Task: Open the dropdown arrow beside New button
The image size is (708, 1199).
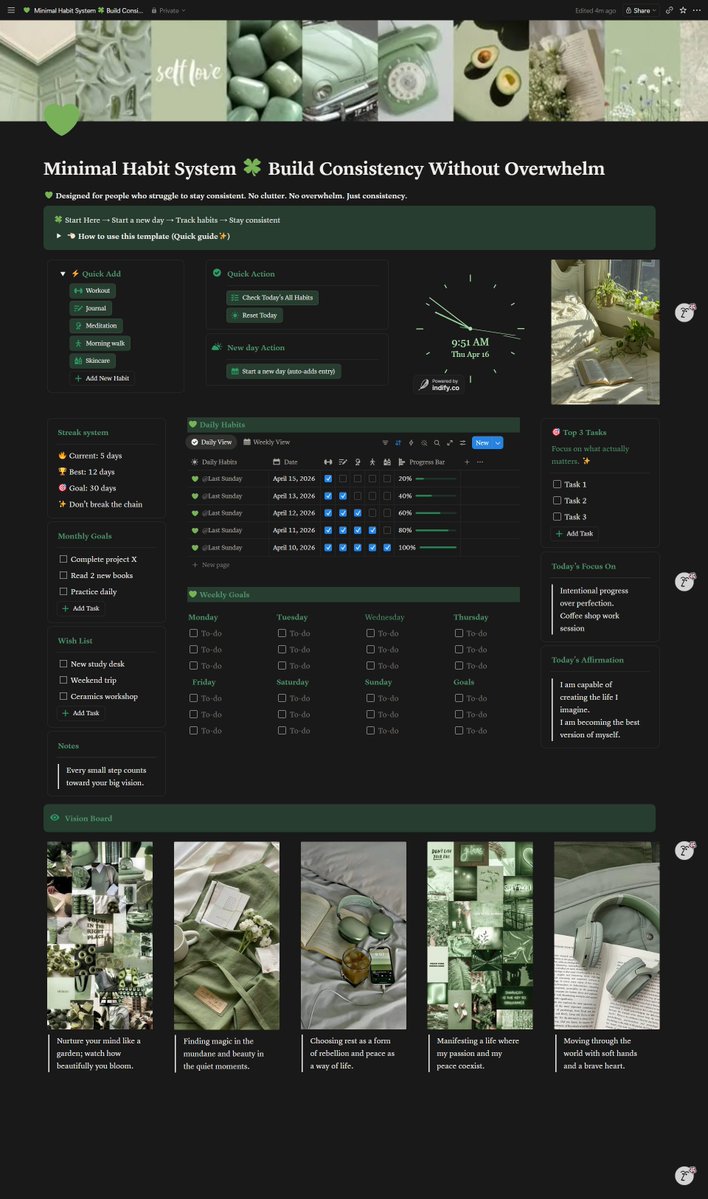Action: 498,443
